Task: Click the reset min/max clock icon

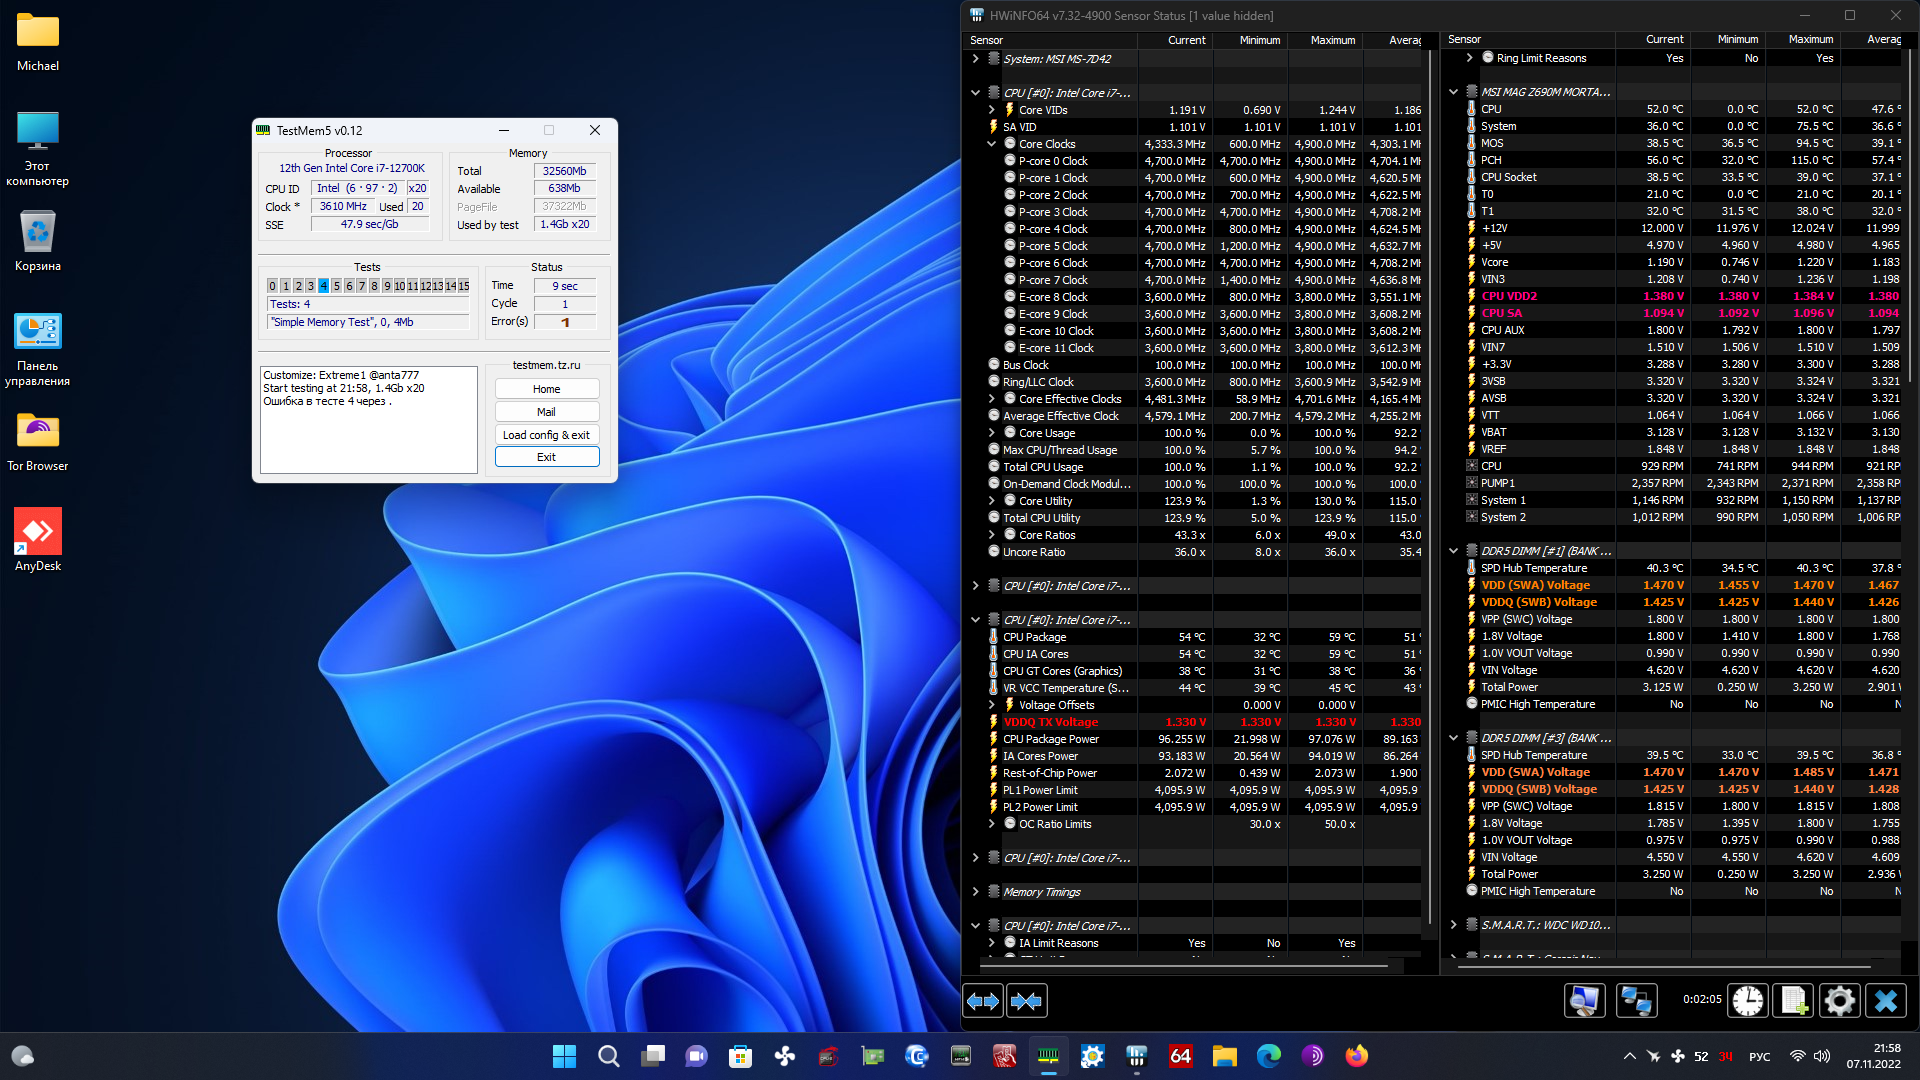Action: click(1748, 1001)
